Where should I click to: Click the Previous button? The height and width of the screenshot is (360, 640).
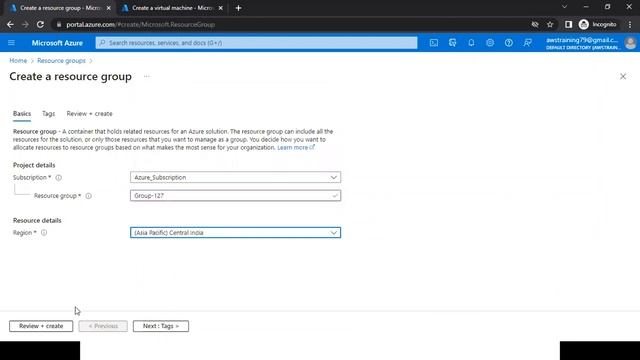103,326
